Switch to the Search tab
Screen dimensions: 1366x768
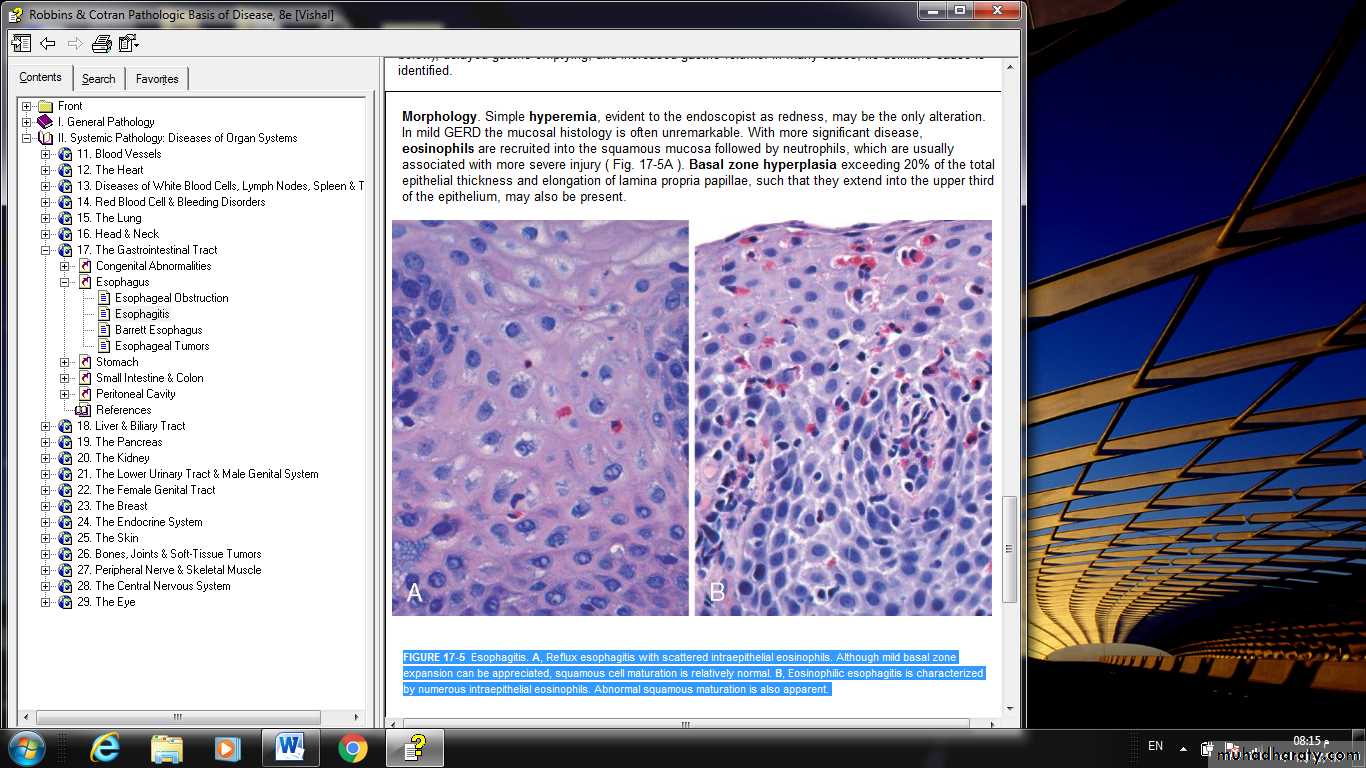click(x=98, y=79)
